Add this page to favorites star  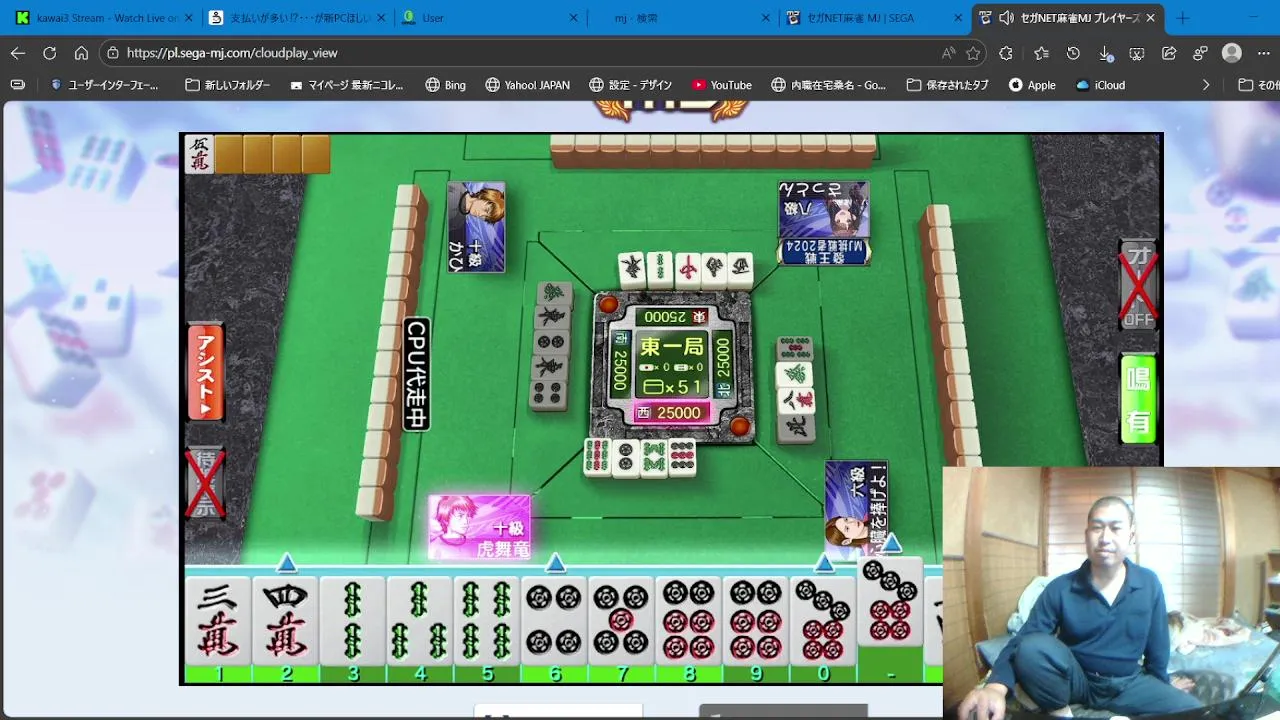pos(973,53)
